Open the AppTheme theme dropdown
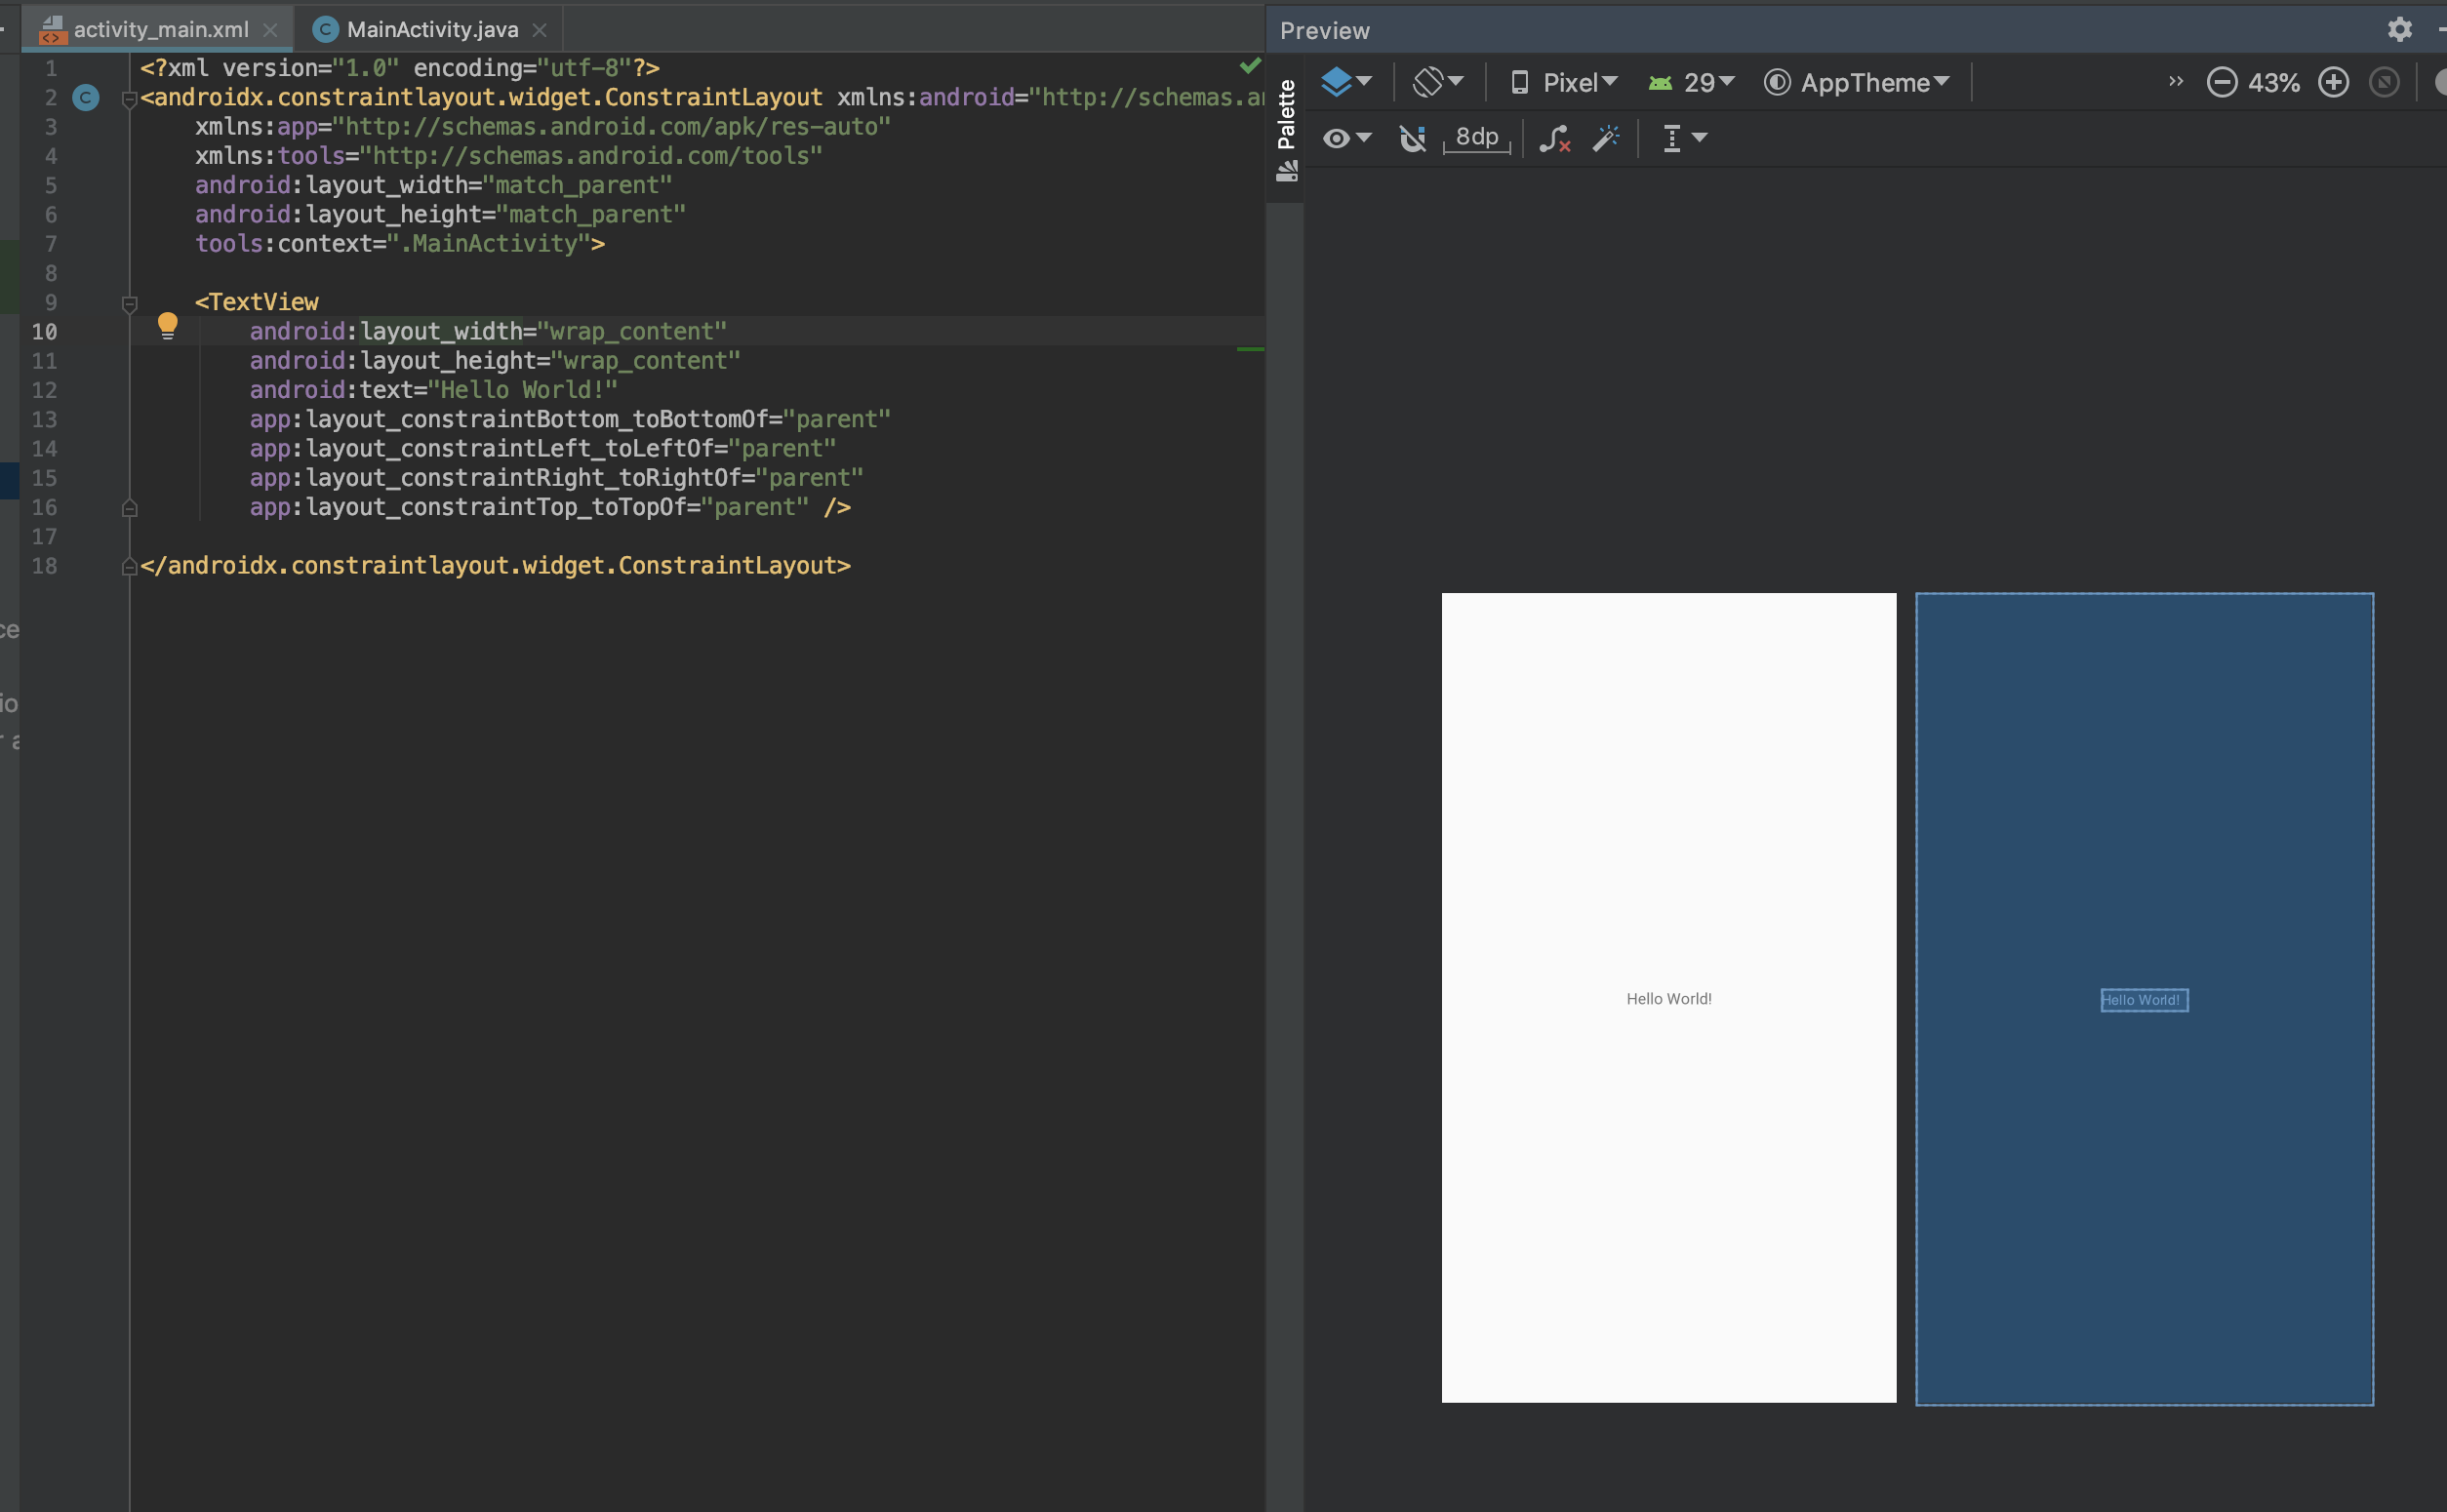The height and width of the screenshot is (1512, 2447). (x=1857, y=82)
